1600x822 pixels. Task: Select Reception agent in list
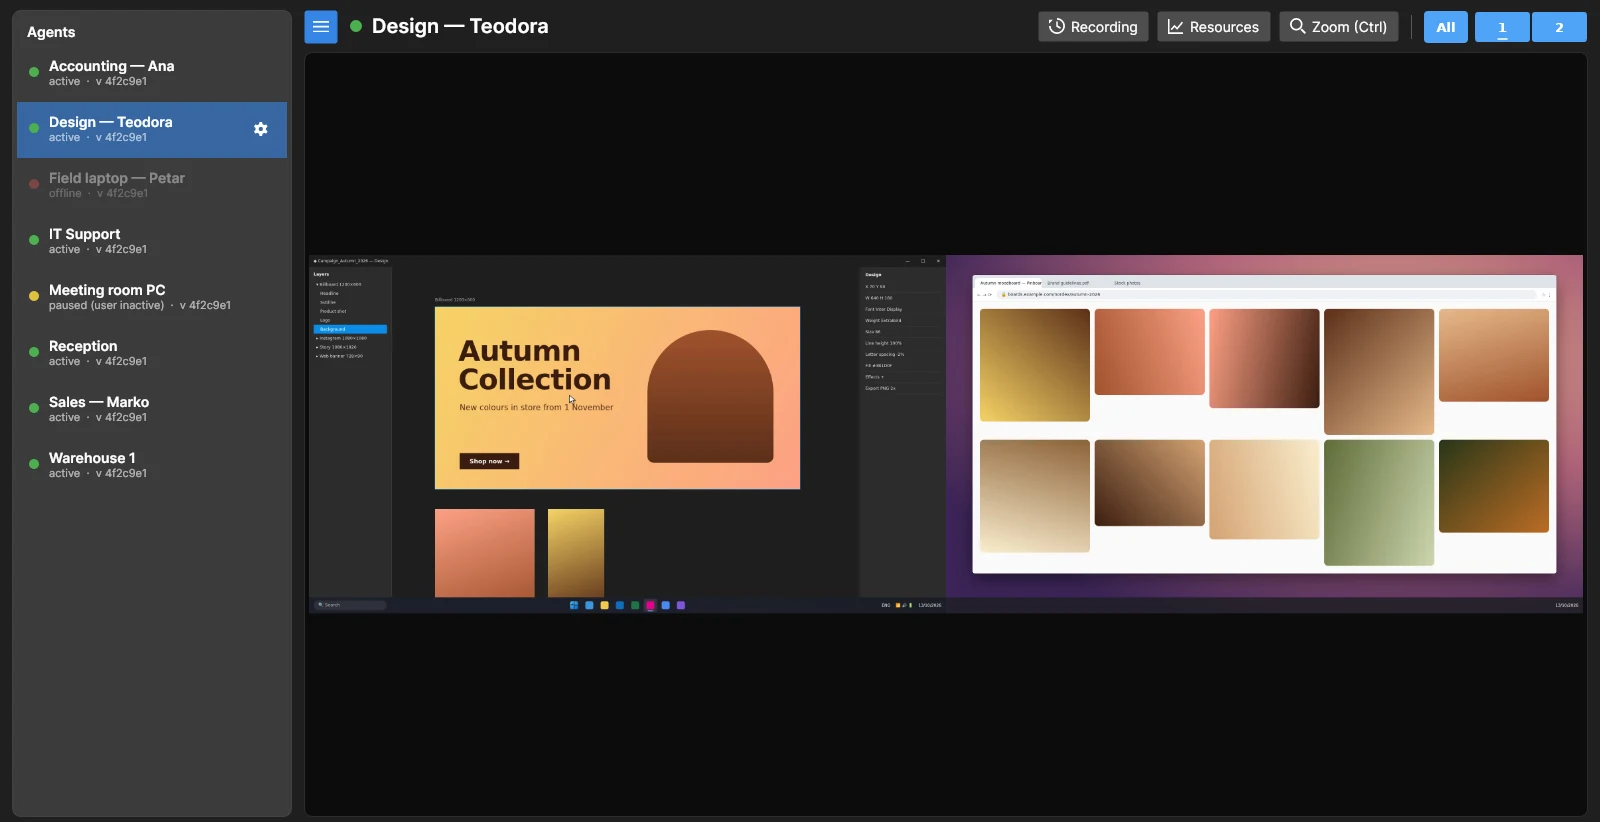[152, 353]
